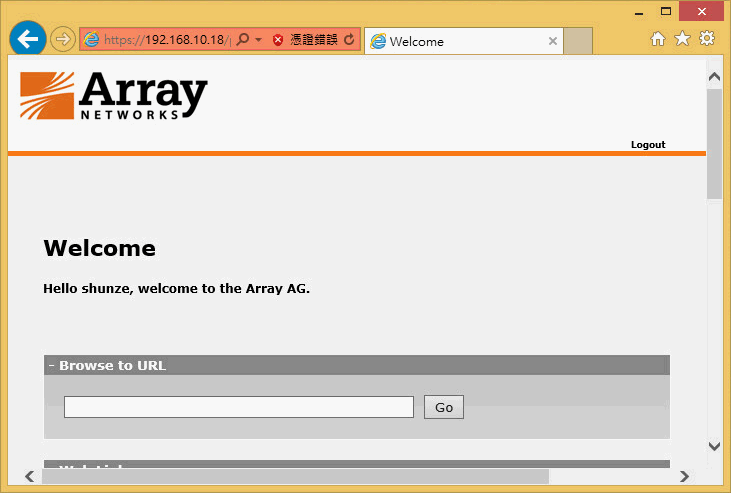Click the horizontal scrollbar thumb
Image resolution: width=731 pixels, height=493 pixels.
point(296,476)
